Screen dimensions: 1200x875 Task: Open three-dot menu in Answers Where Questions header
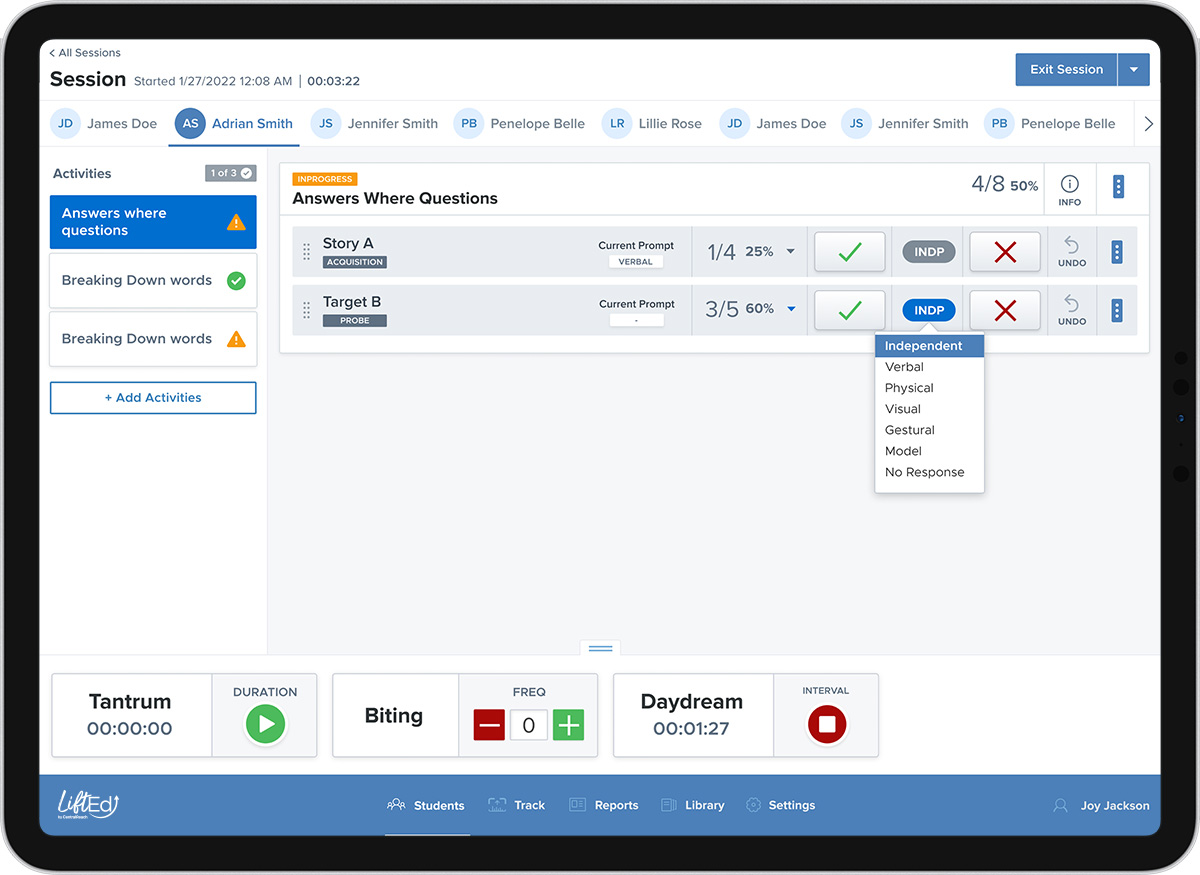pyautogui.click(x=1118, y=187)
